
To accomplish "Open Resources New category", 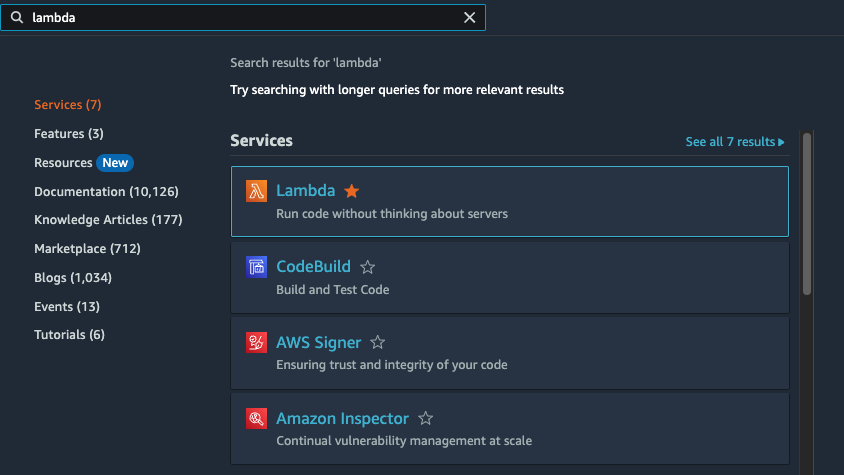I will 83,163.
